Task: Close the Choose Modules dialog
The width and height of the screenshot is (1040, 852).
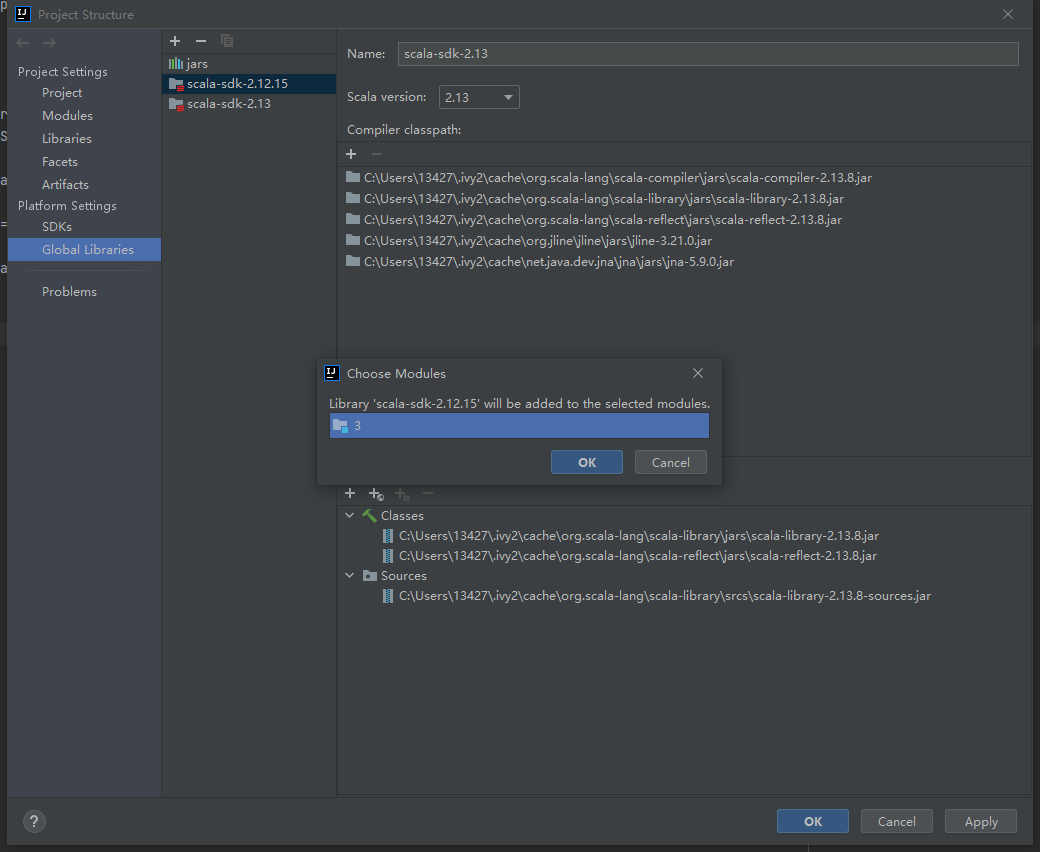Action: click(698, 373)
